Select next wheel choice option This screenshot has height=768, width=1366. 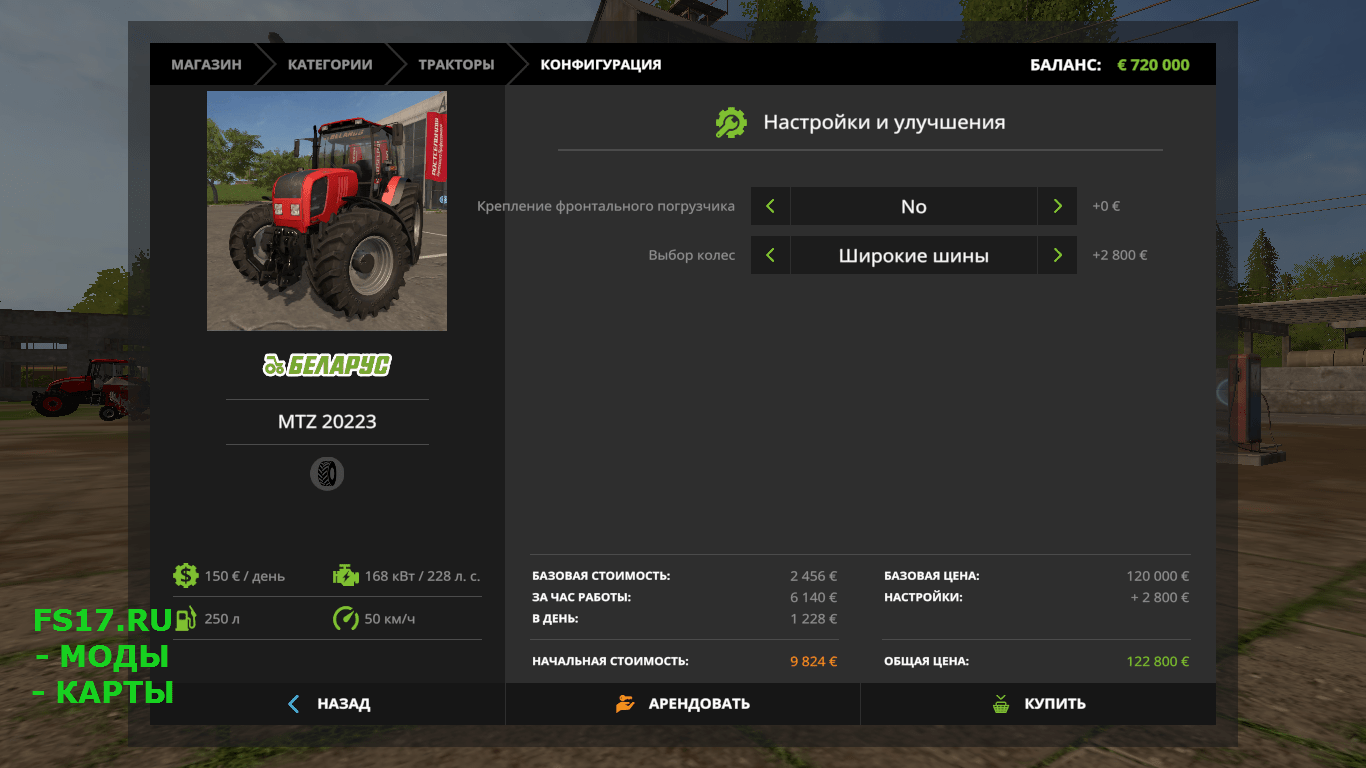(x=1057, y=255)
